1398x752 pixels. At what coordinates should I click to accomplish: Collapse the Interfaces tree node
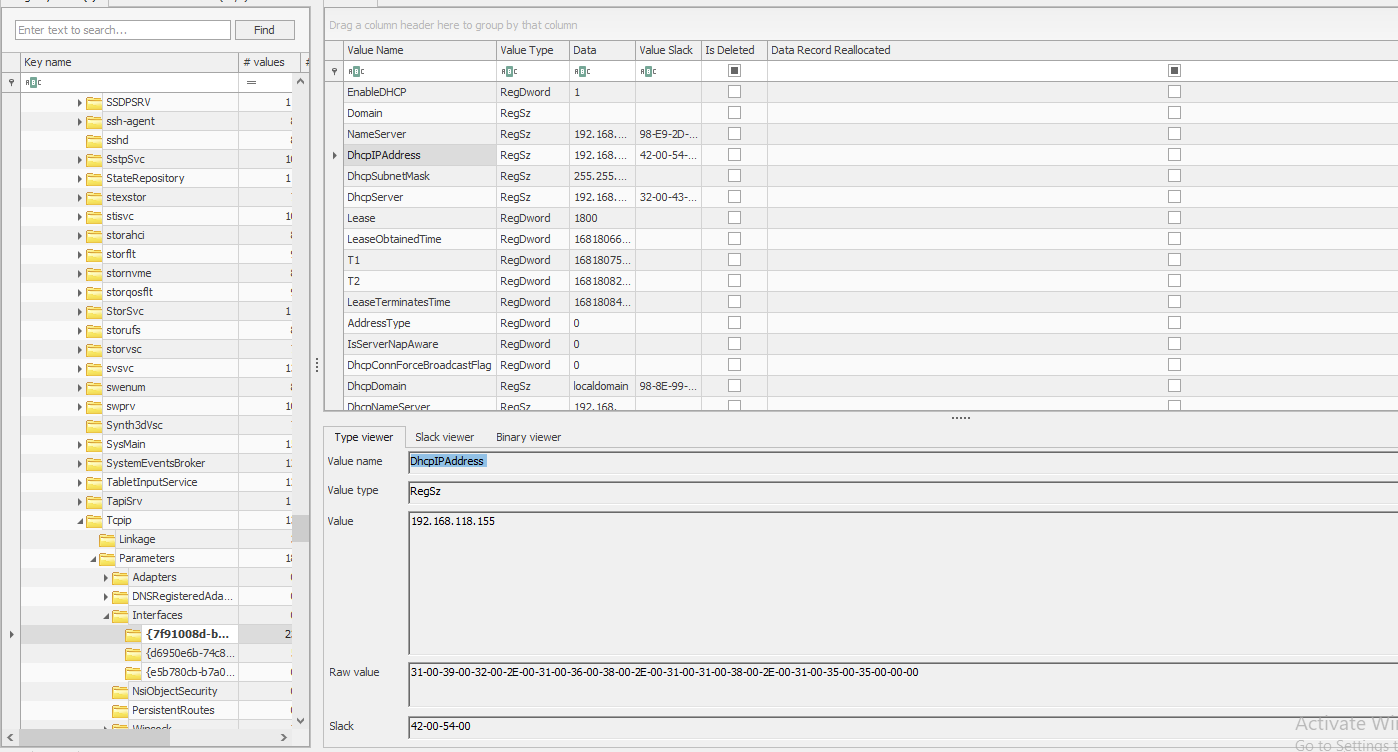point(106,616)
